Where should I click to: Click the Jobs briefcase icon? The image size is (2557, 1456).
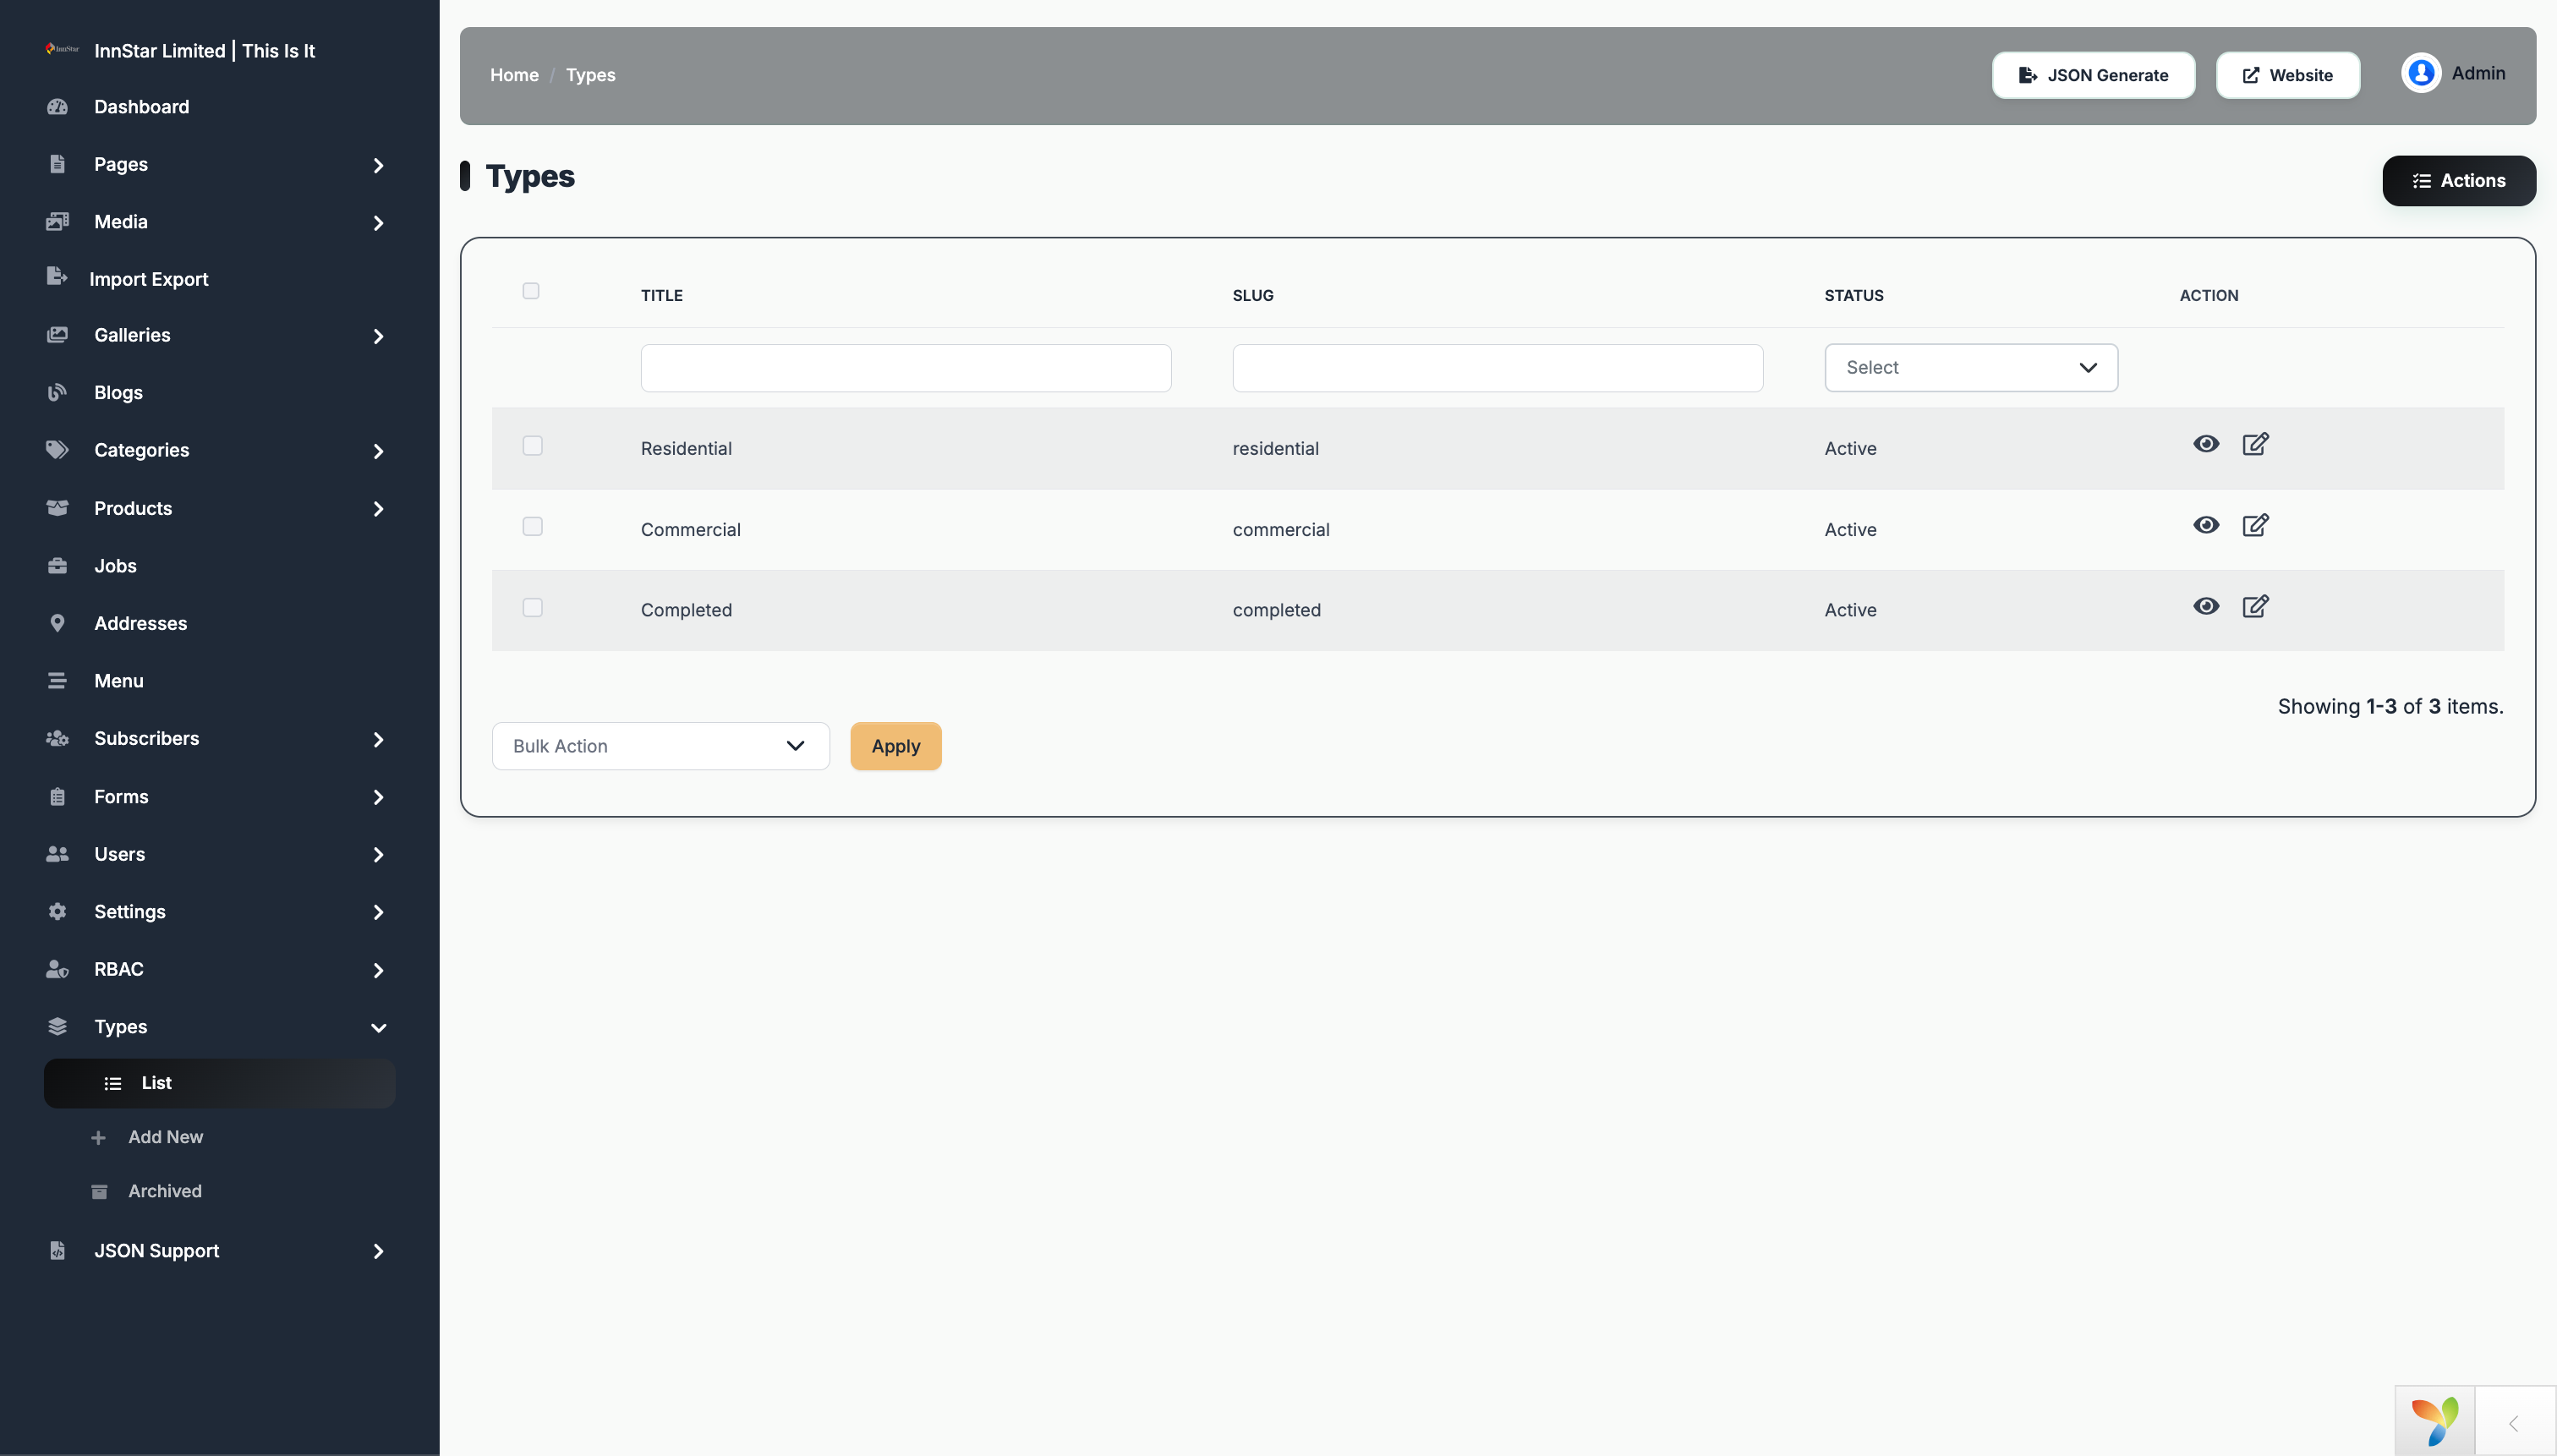pos(57,566)
